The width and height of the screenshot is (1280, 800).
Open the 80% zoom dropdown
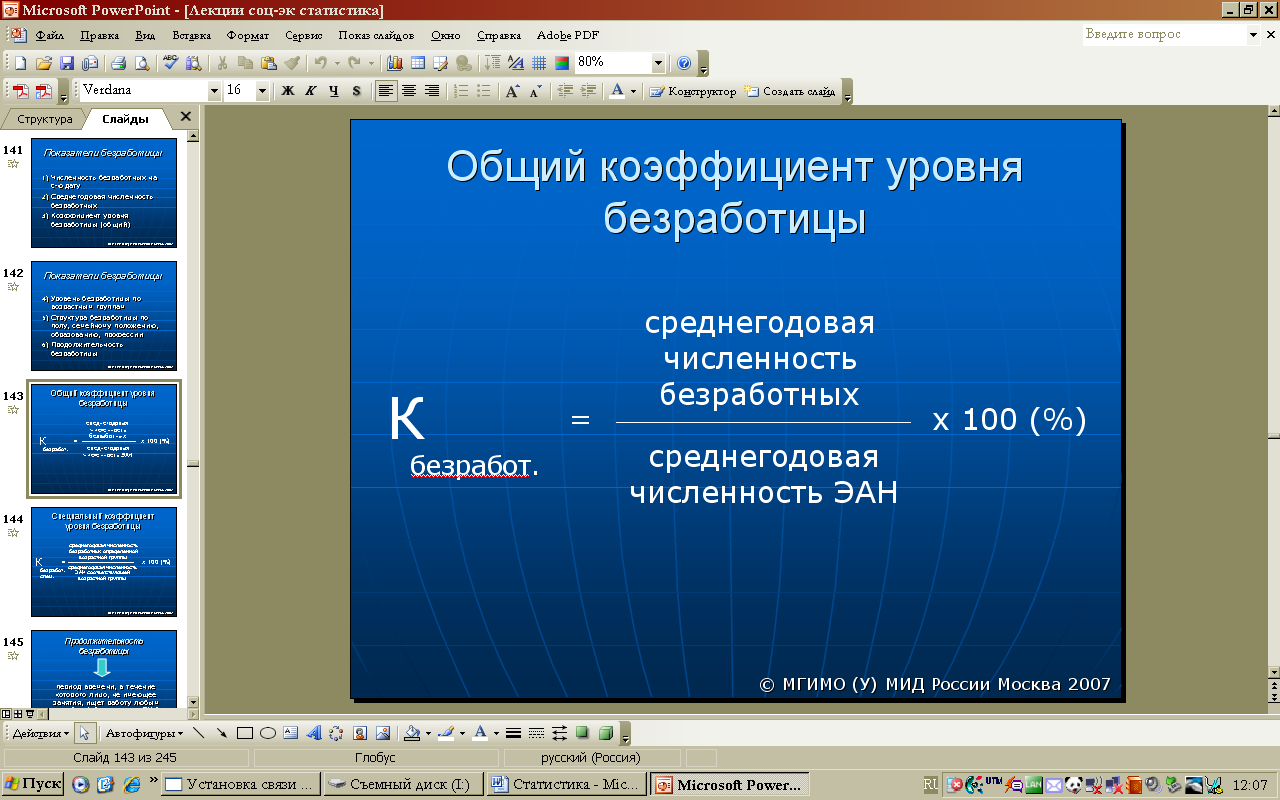pos(658,62)
